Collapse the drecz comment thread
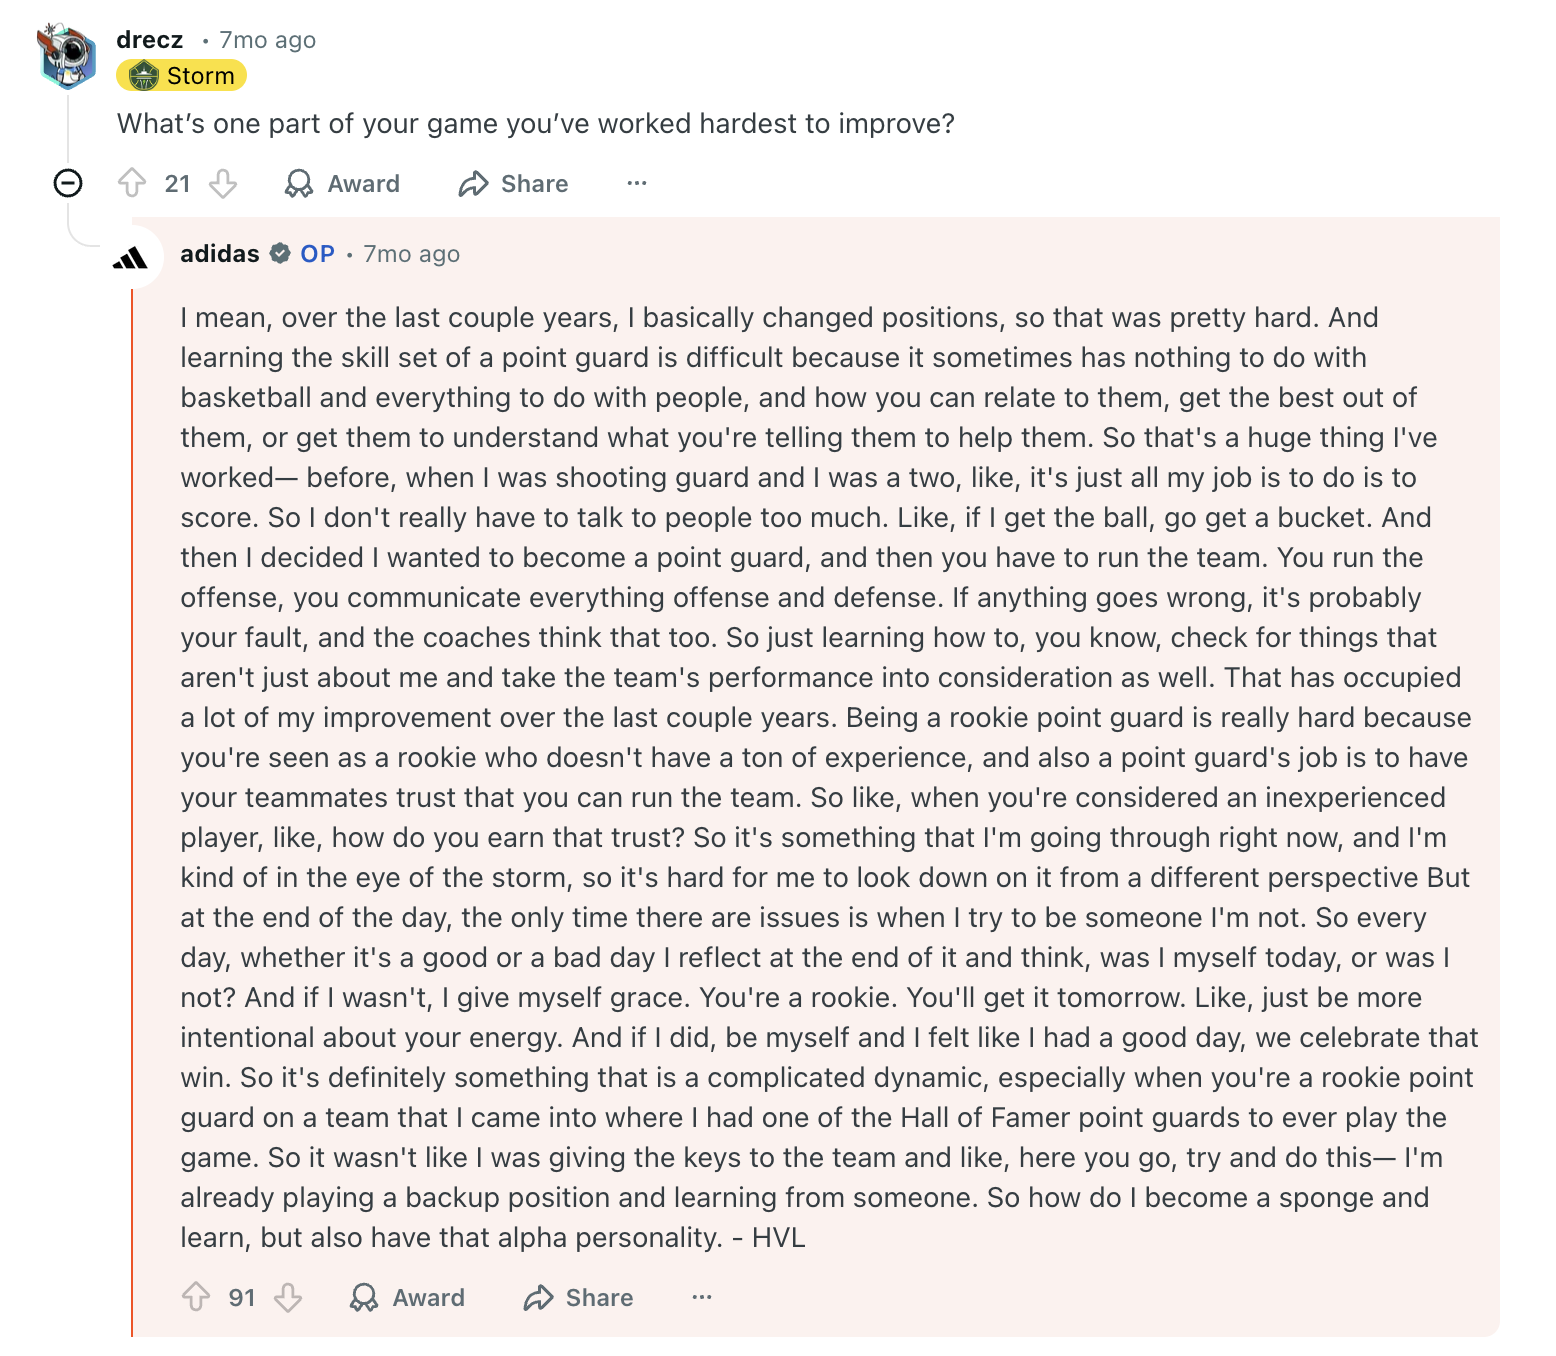1556x1356 pixels. (68, 183)
